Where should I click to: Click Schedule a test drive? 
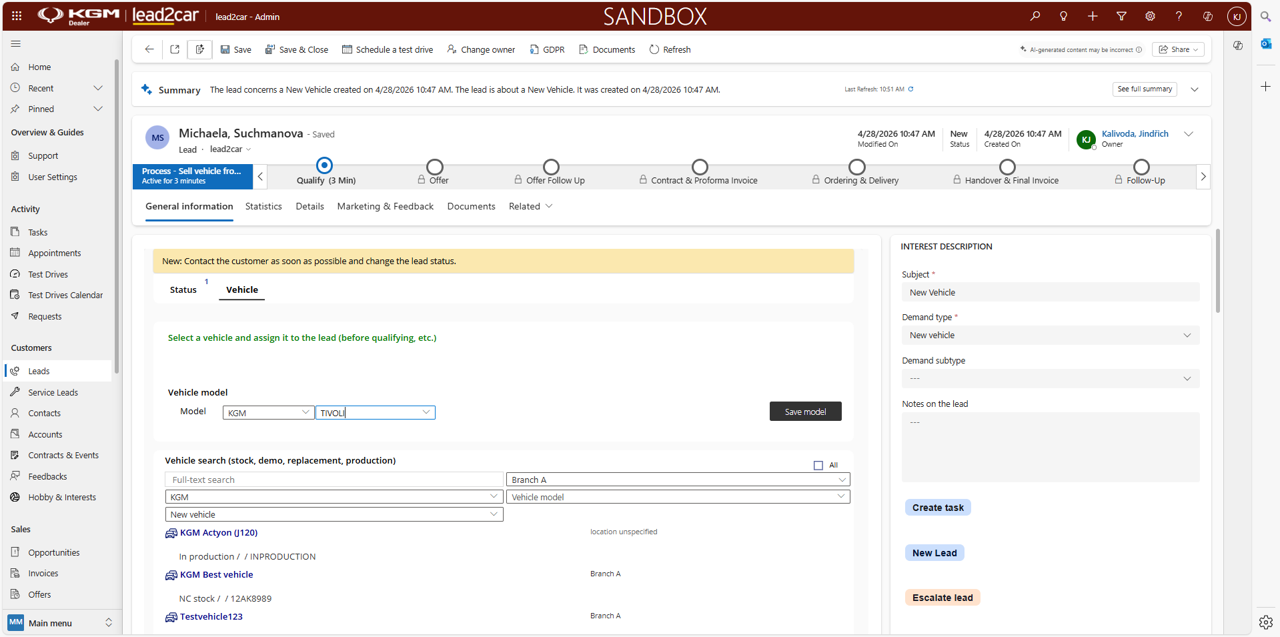point(387,49)
